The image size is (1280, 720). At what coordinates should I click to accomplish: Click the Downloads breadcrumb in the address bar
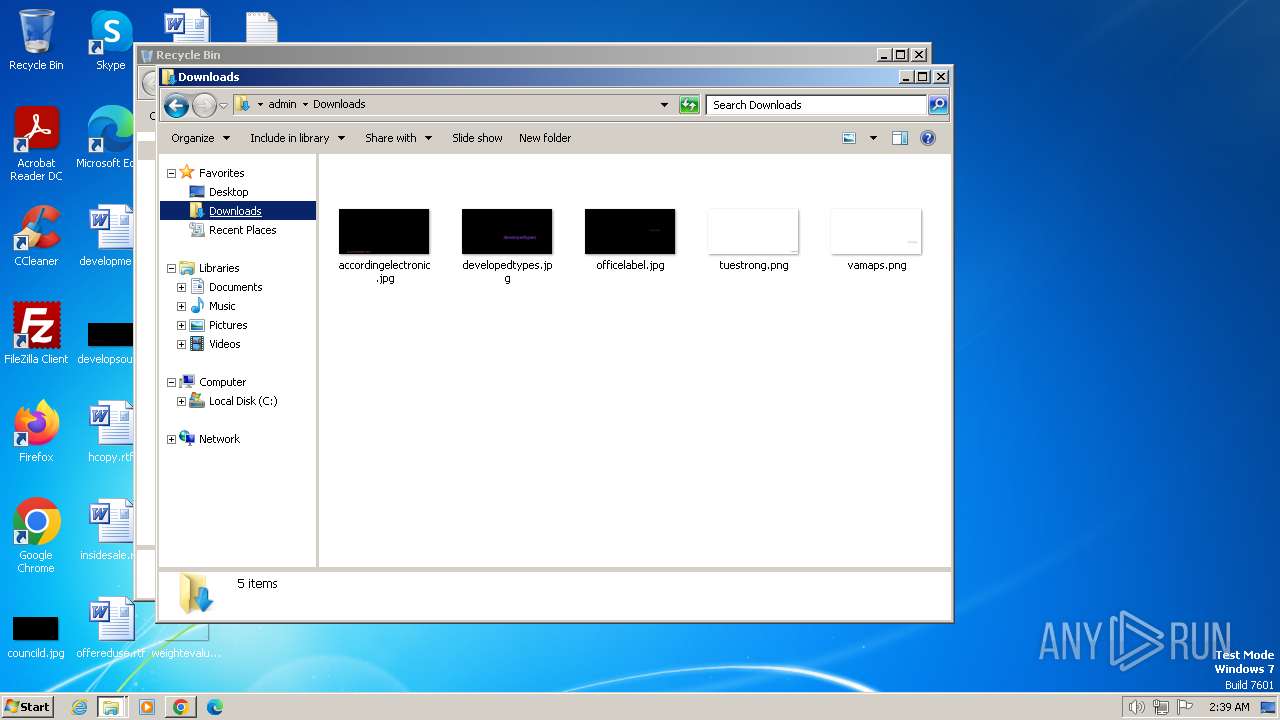339,104
